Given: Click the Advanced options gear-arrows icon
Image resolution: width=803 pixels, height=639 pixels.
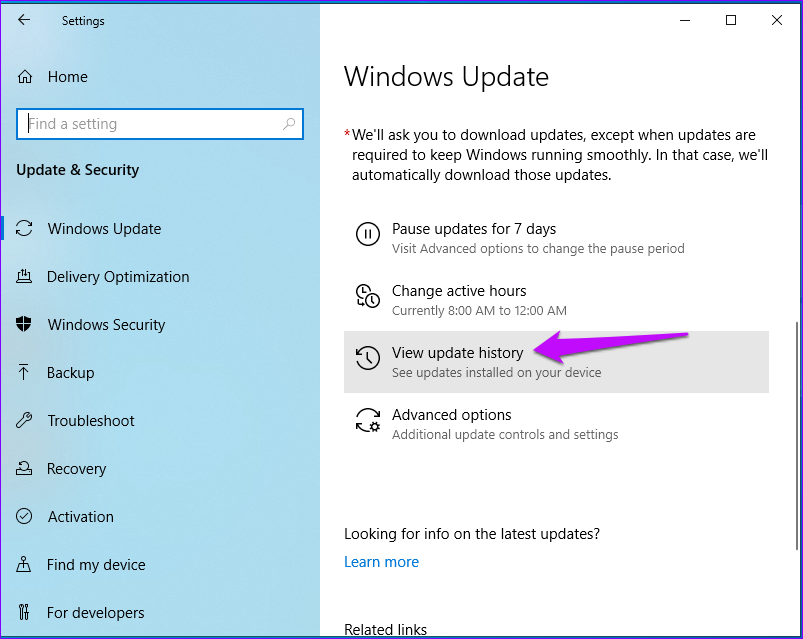Looking at the screenshot, I should [368, 420].
